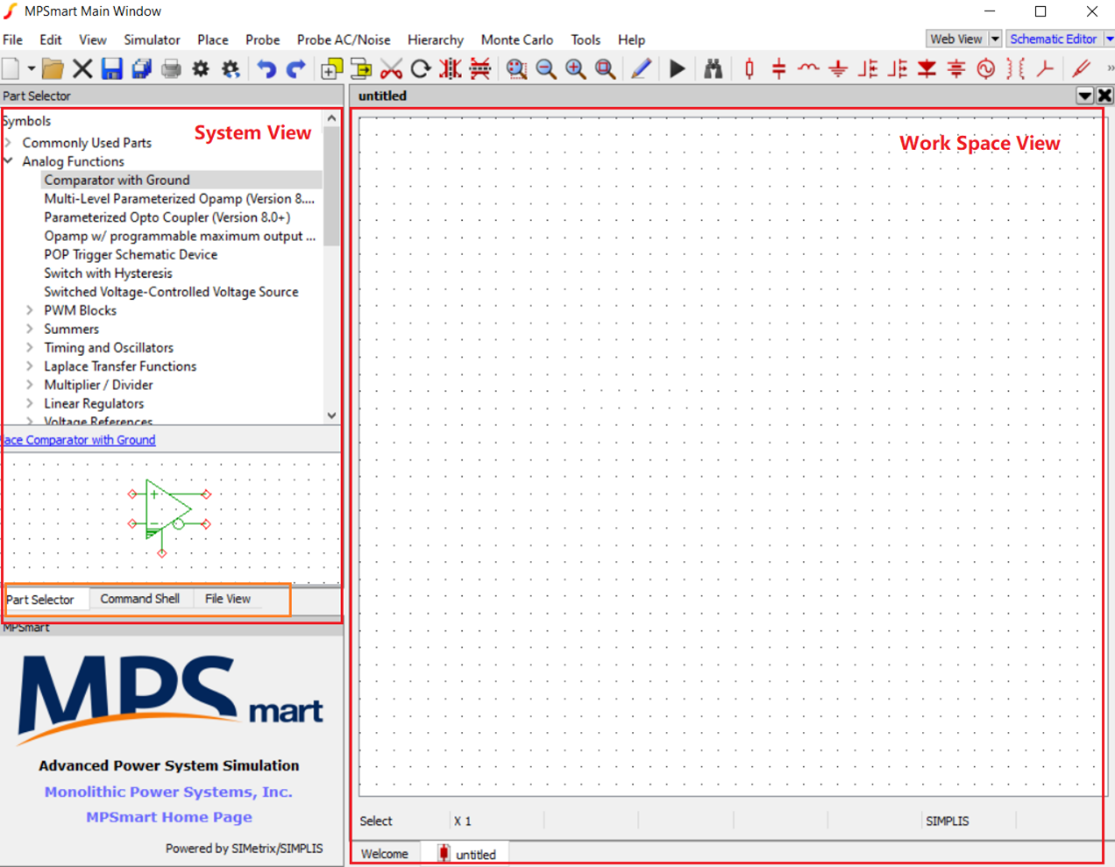This screenshot has width=1115, height=867.
Task: Undo the last action
Action: (x=267, y=69)
